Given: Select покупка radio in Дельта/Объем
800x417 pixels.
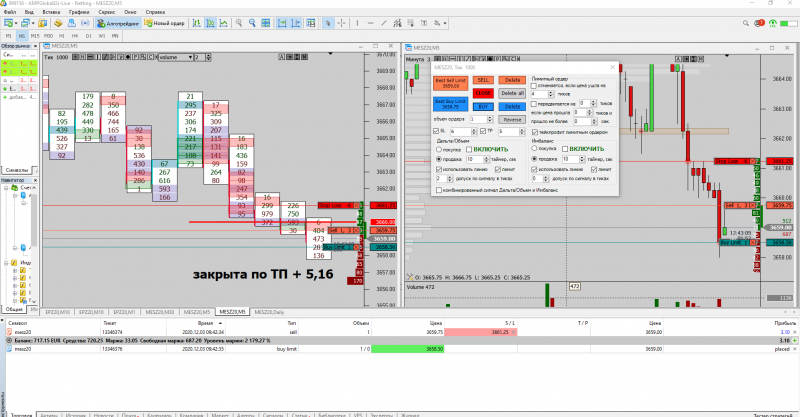Looking at the screenshot, I should 441,149.
